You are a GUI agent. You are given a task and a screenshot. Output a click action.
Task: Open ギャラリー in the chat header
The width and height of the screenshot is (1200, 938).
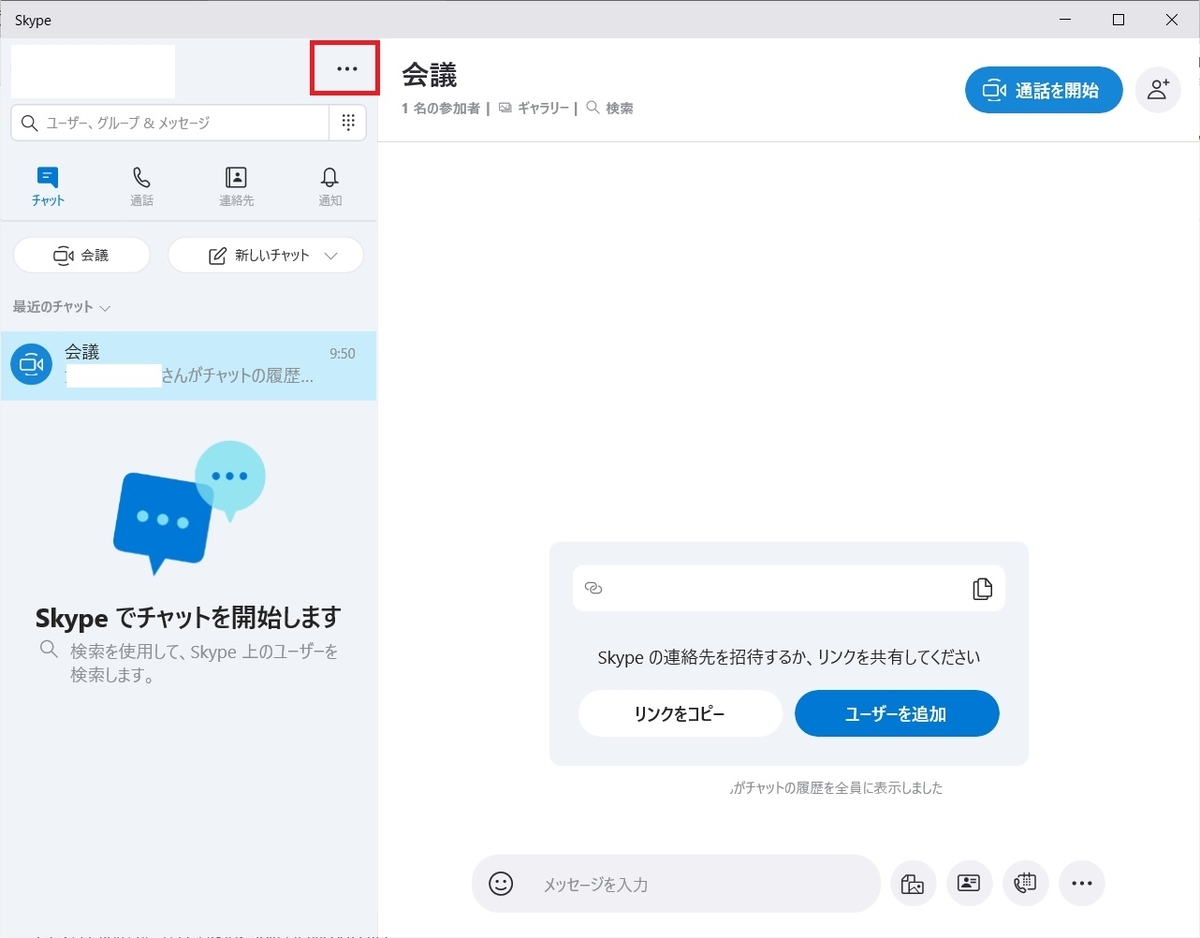[534, 108]
